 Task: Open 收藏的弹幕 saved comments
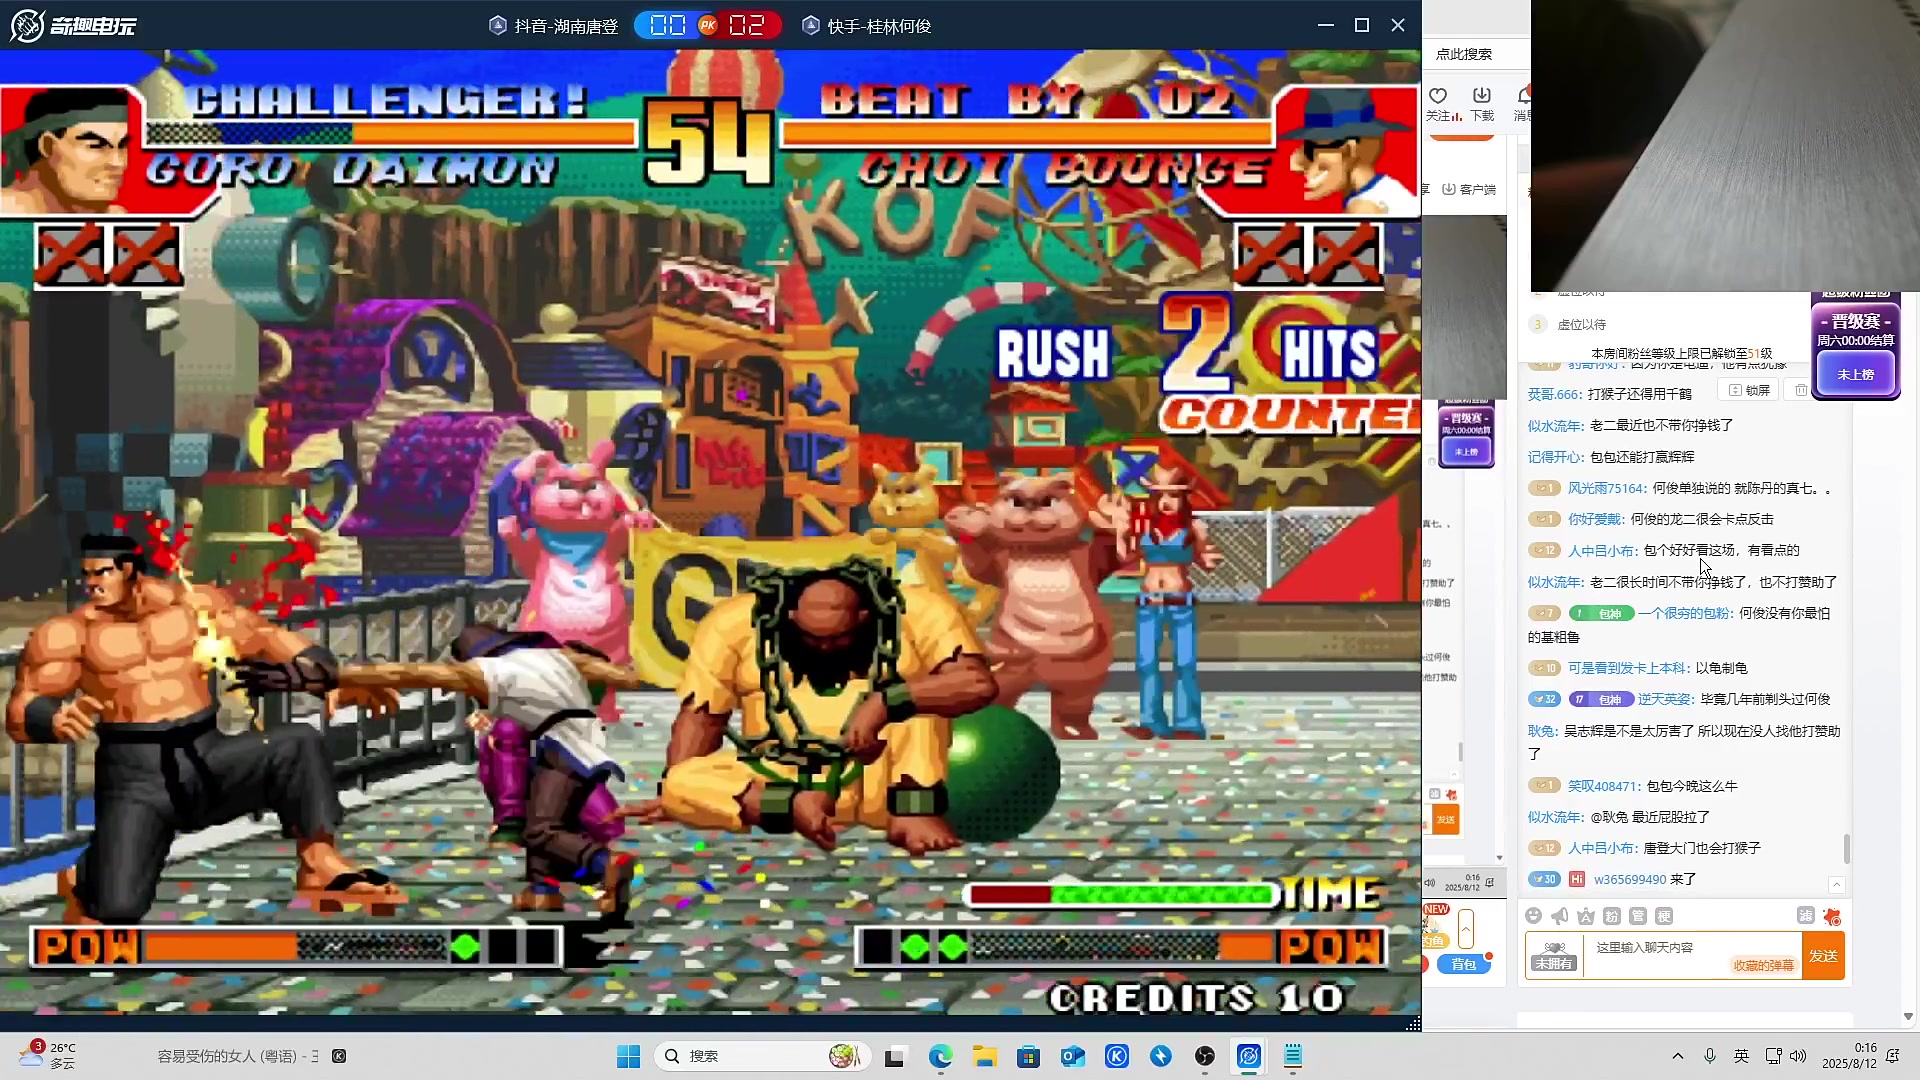[x=1764, y=965]
